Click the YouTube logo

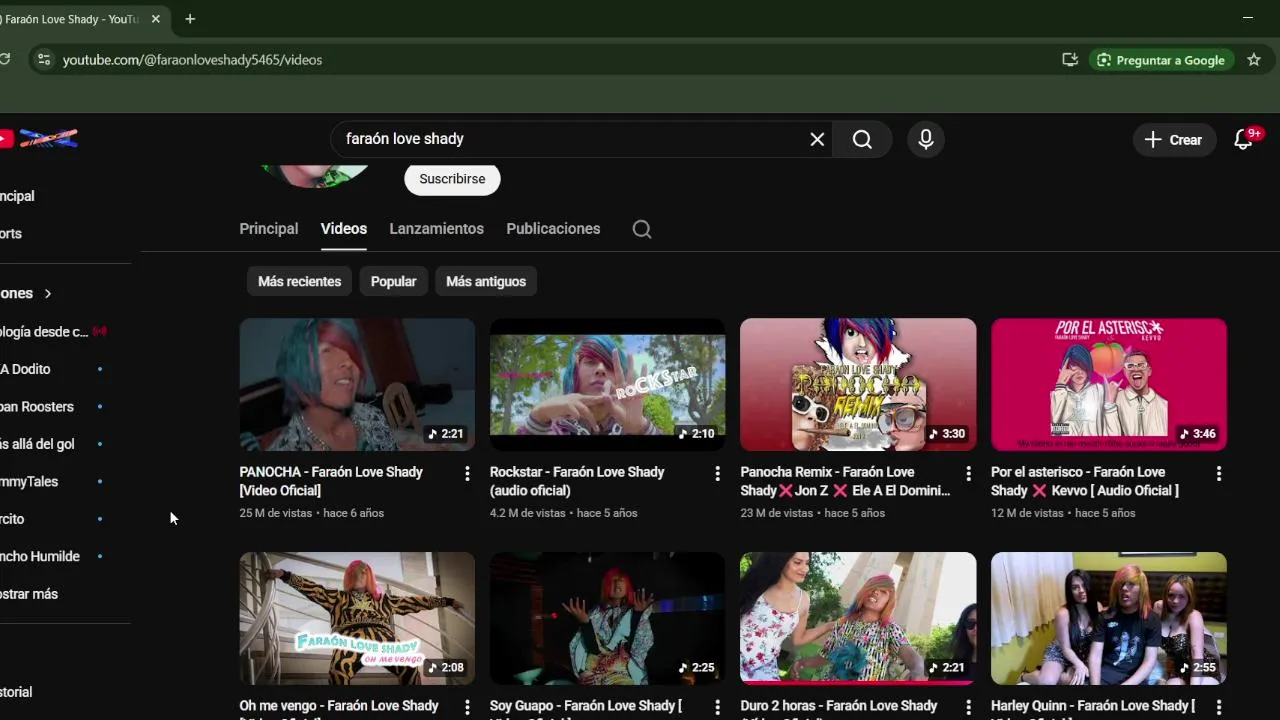point(40,139)
